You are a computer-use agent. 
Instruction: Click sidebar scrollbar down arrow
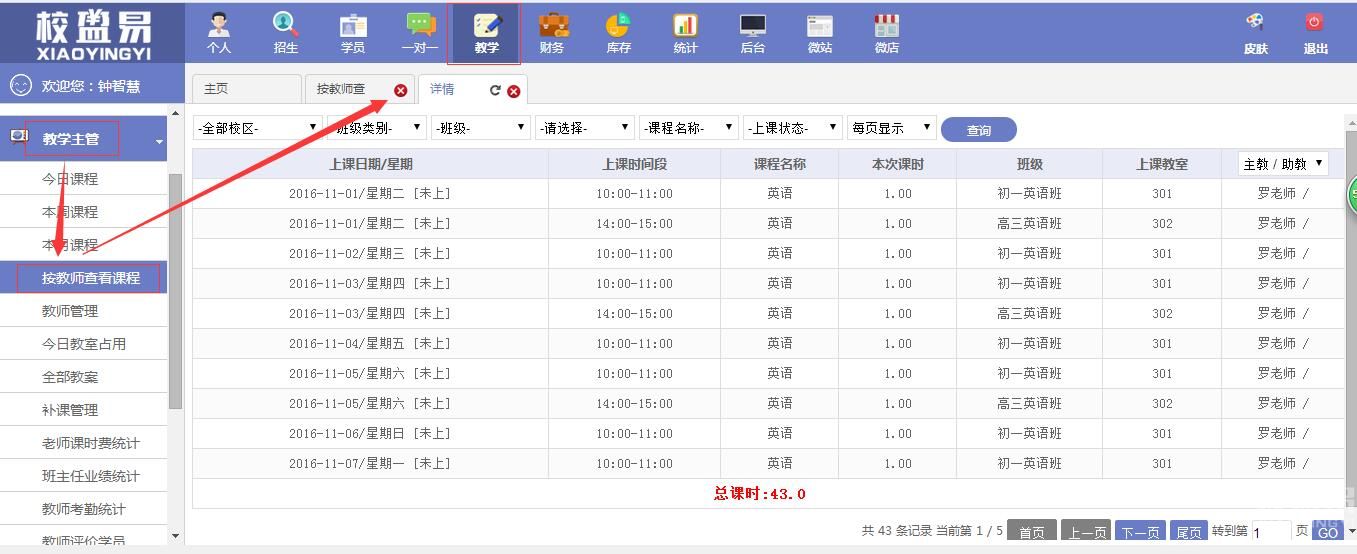coord(176,537)
